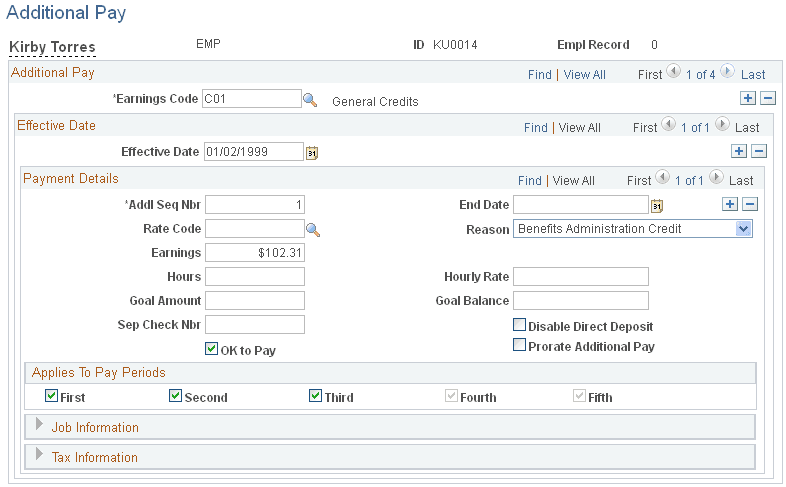
Task: Open the Rate Code lookup magnifier
Action: [x=313, y=230]
